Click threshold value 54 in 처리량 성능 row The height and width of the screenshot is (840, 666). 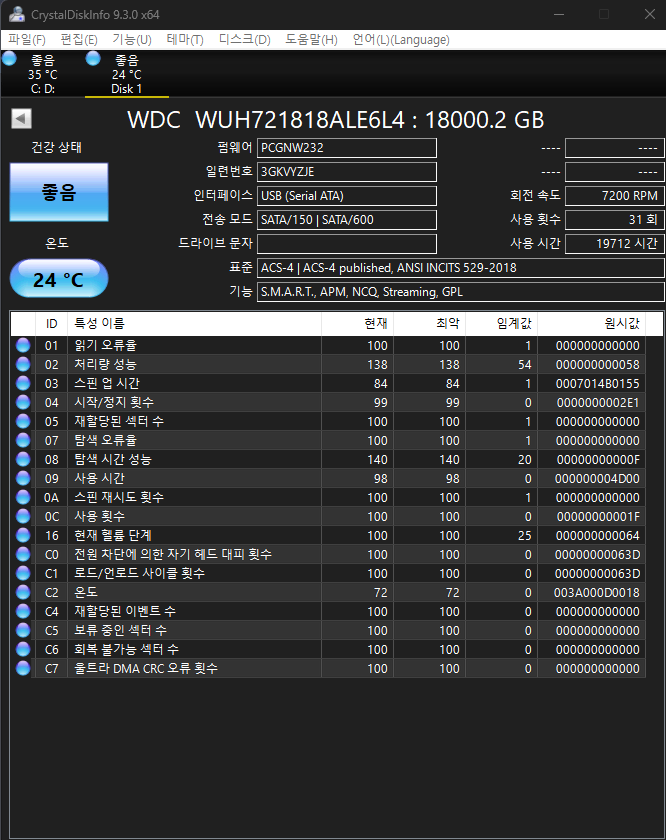(525, 364)
